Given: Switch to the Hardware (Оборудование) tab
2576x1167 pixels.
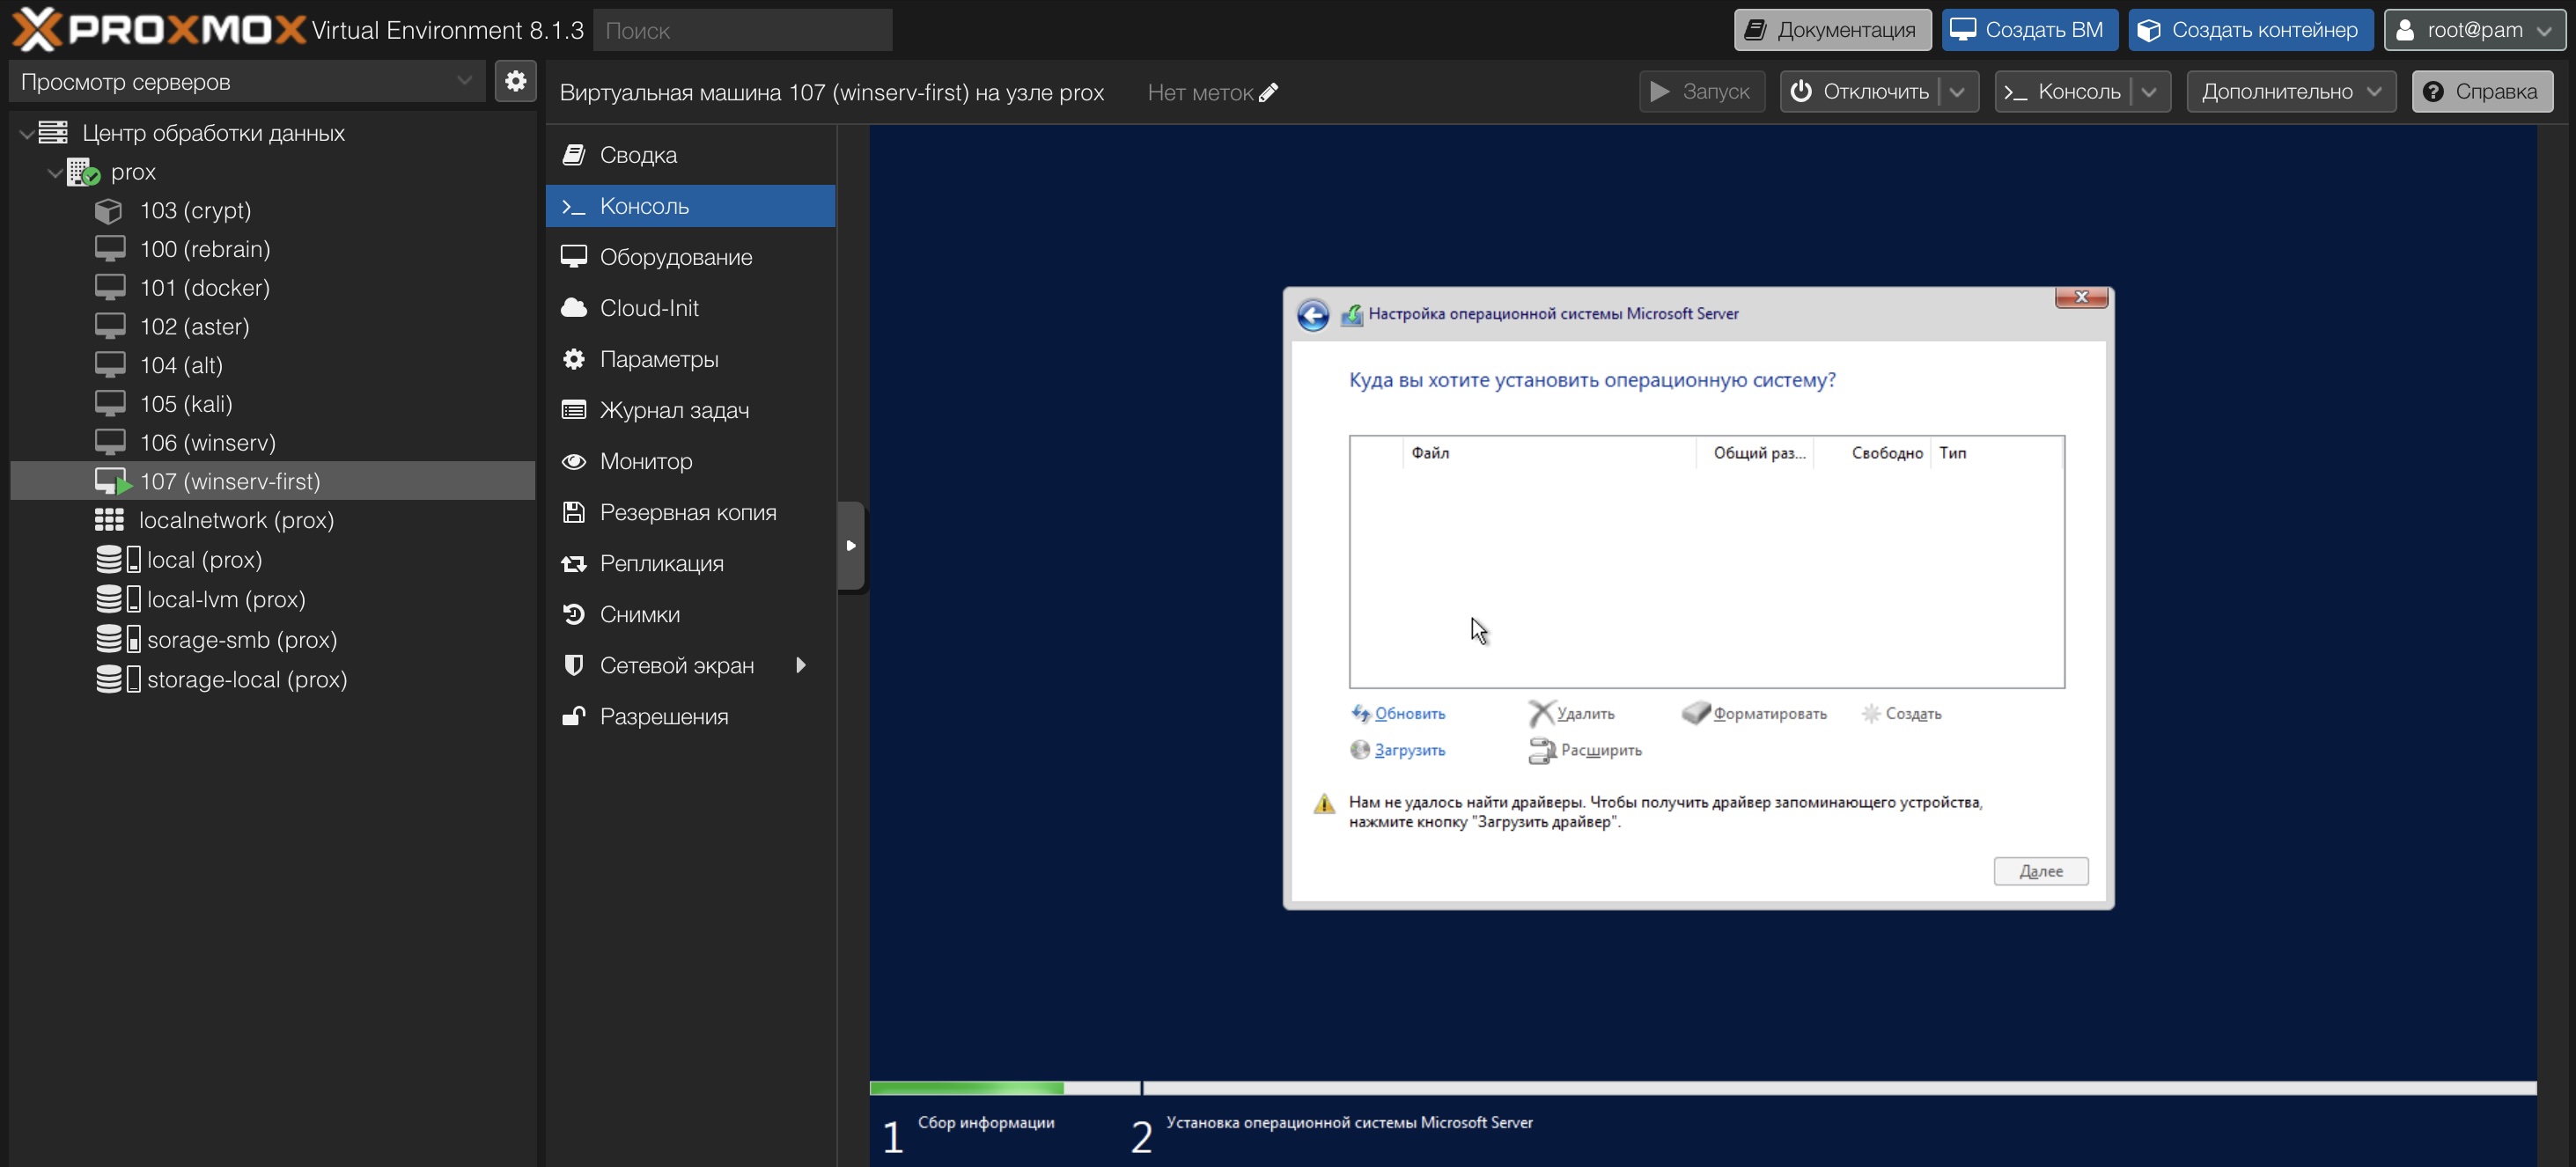Looking at the screenshot, I should point(675,258).
